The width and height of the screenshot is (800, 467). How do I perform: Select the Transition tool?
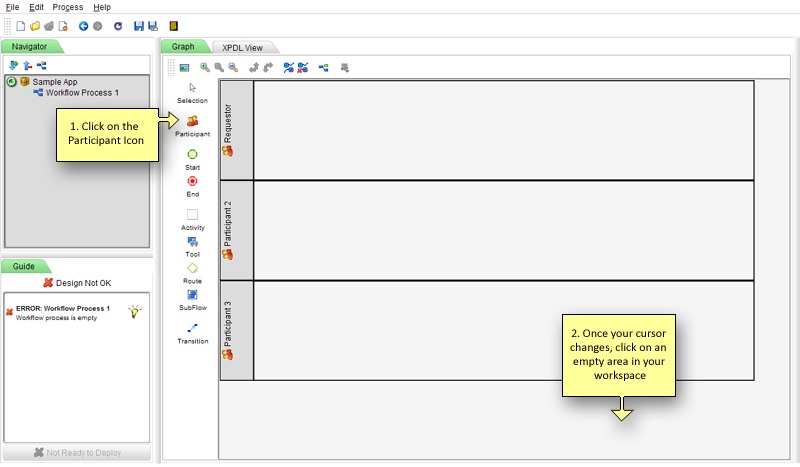[192, 328]
